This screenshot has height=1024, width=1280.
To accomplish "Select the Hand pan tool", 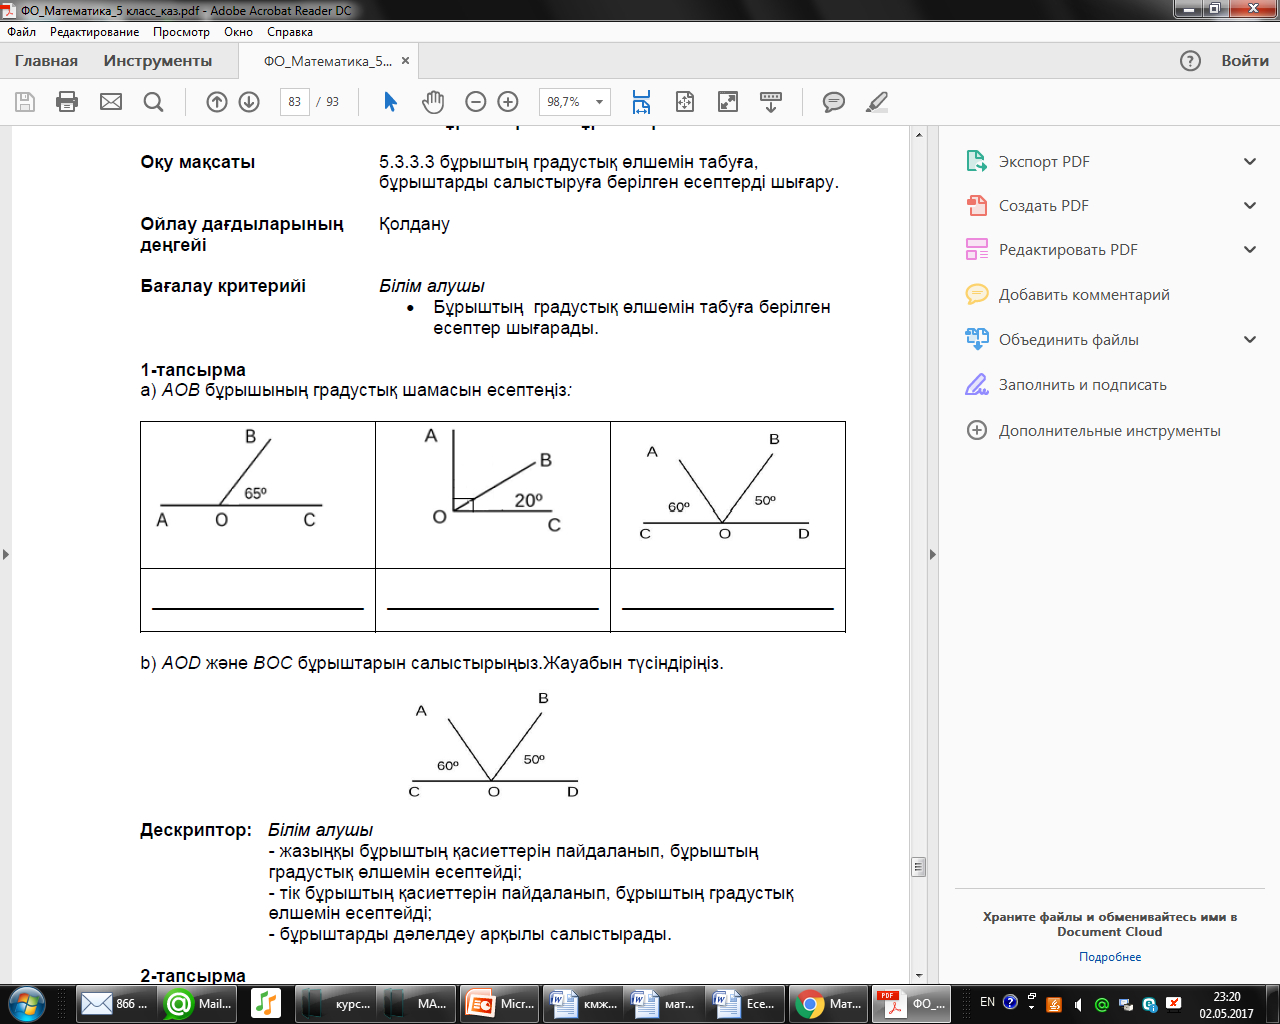I will point(433,102).
